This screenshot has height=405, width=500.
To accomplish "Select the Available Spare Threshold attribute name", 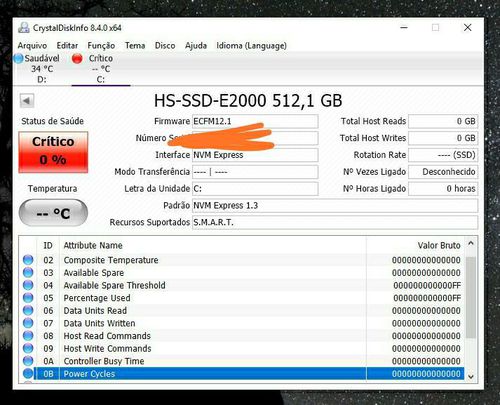I will point(114,285).
